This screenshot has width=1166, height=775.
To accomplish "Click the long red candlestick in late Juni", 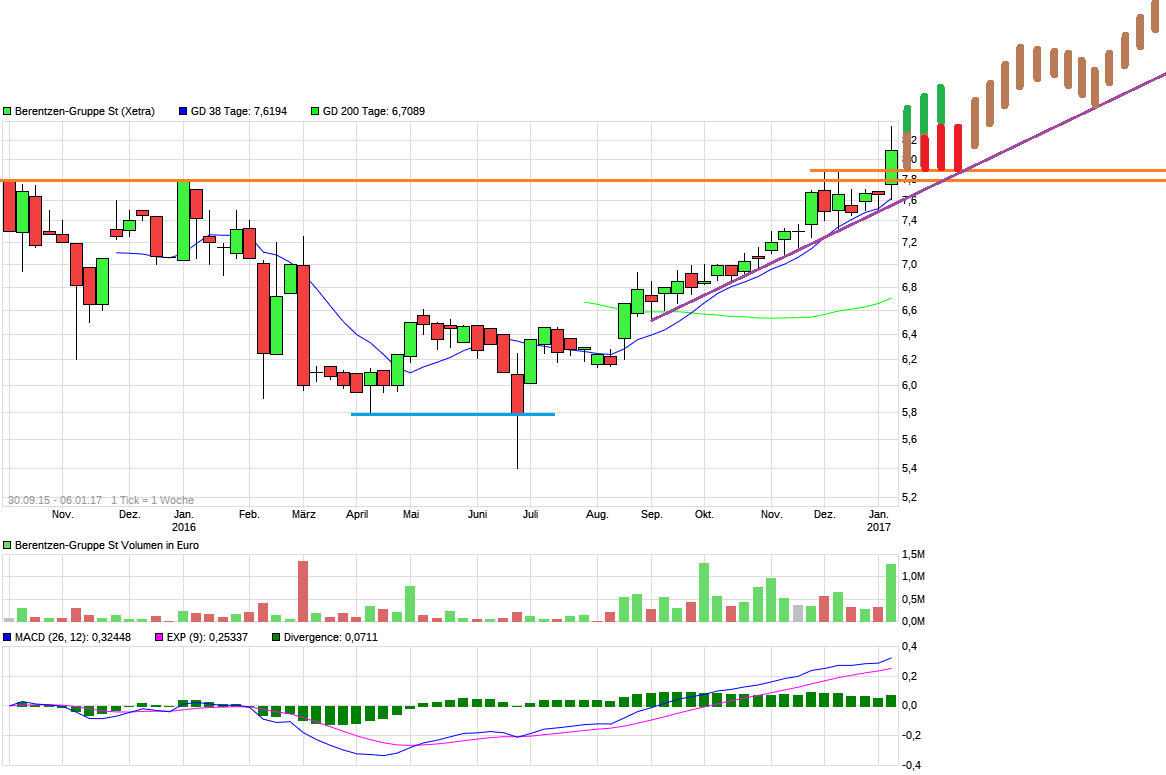I will pos(517,393).
